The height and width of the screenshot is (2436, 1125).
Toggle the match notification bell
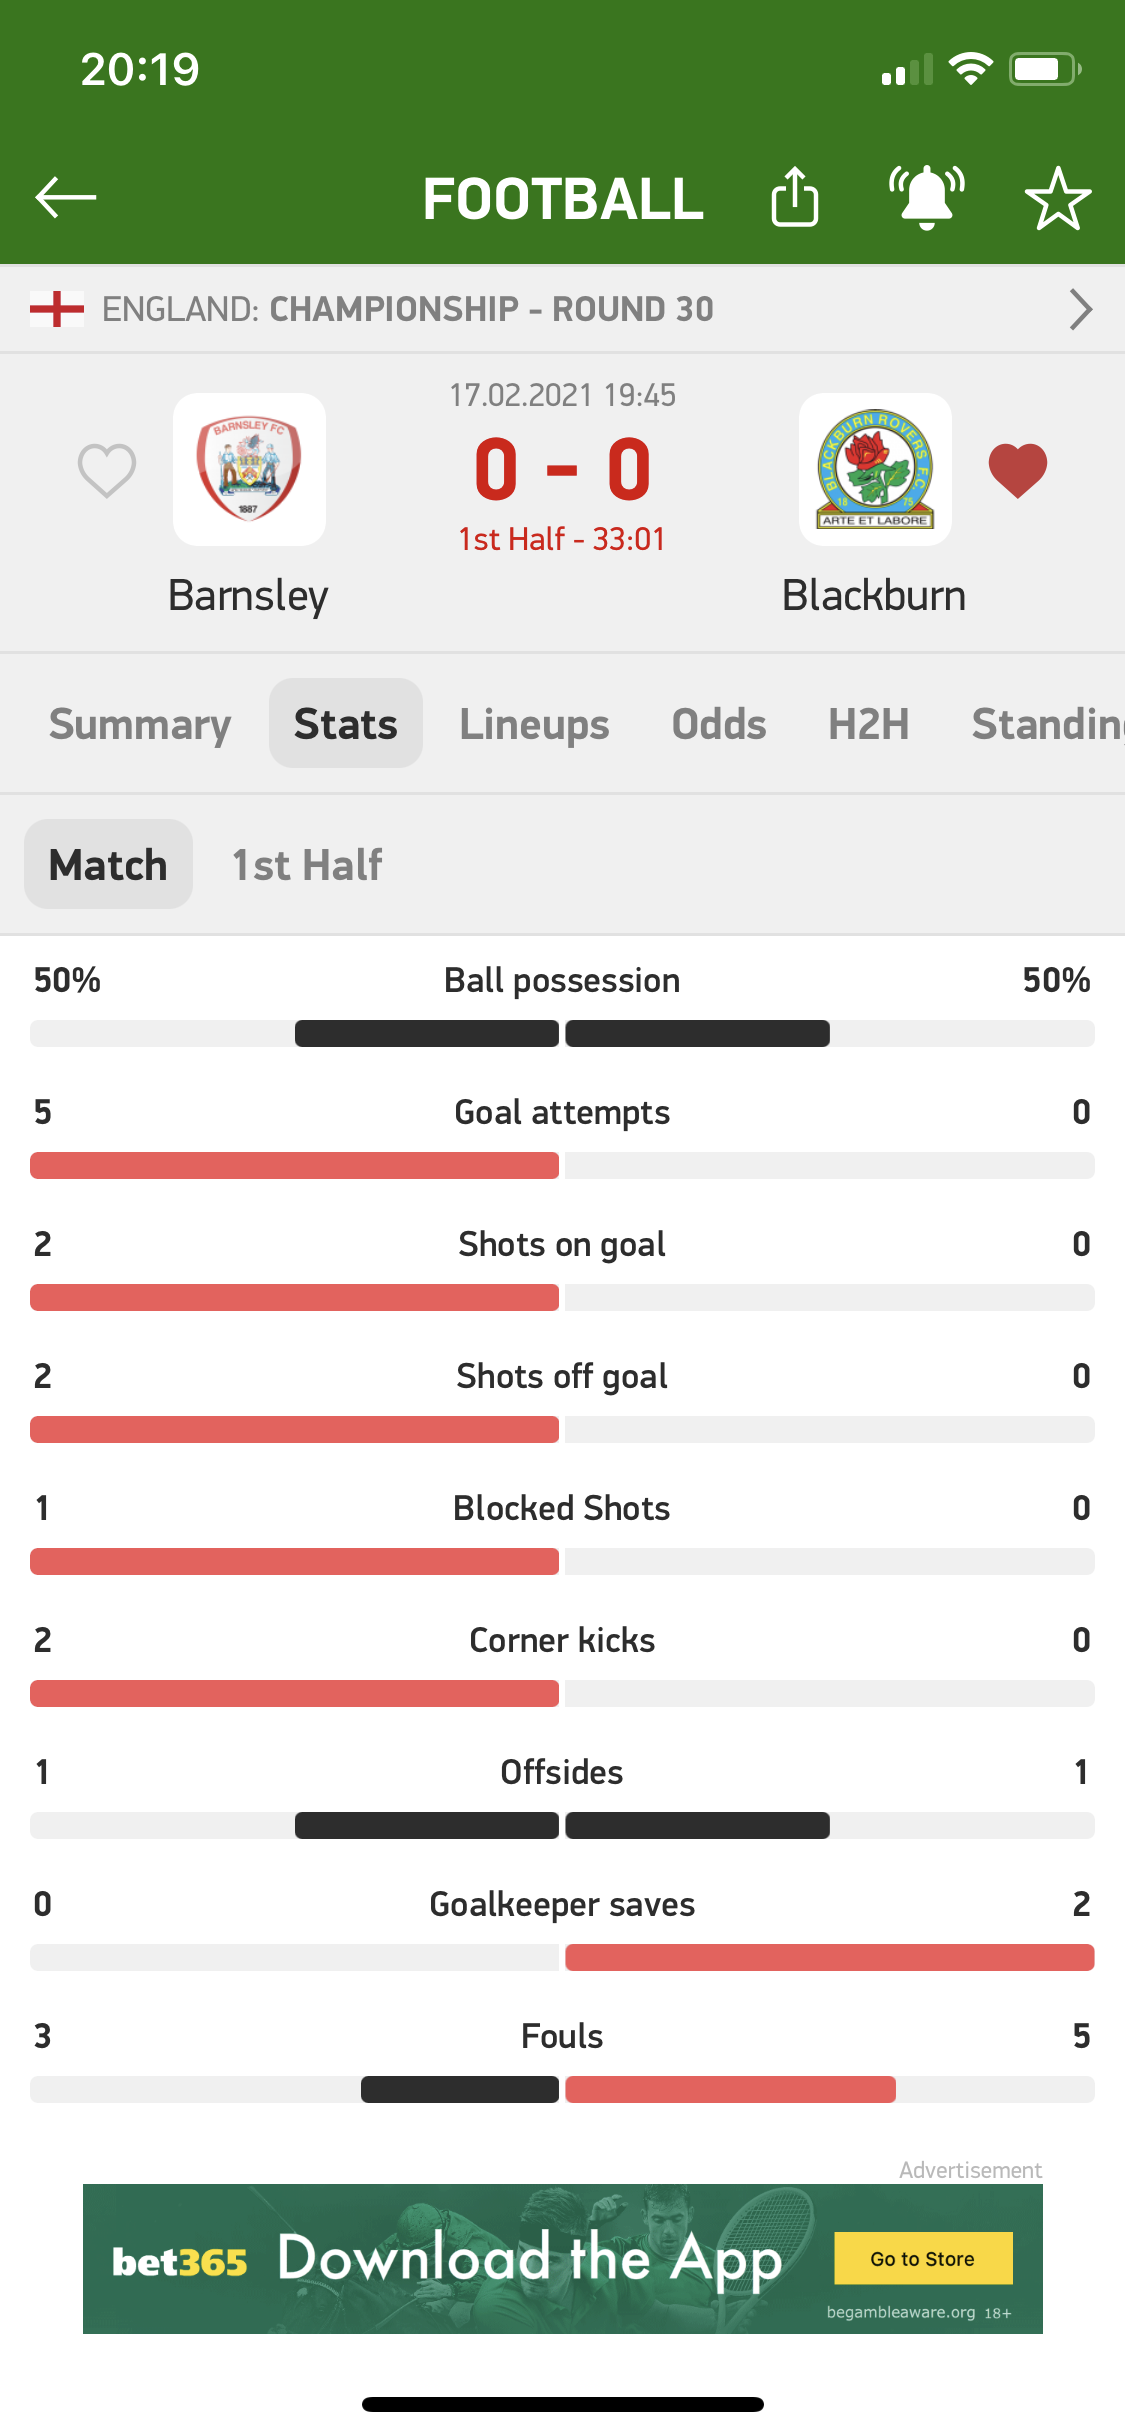coord(927,197)
